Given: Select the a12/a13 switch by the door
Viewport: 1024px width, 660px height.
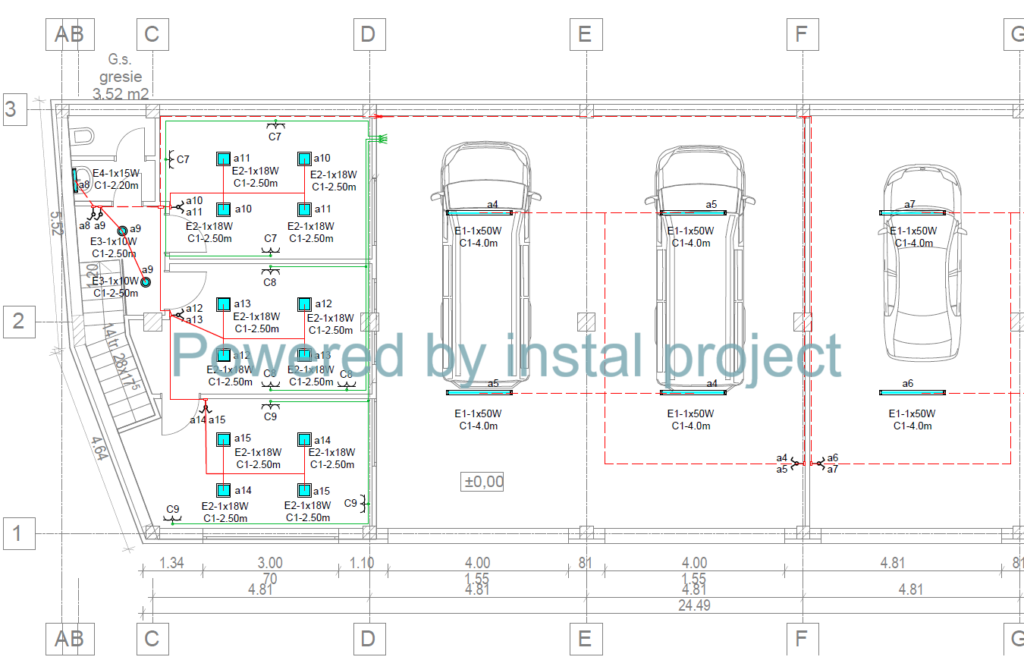Looking at the screenshot, I should (178, 315).
